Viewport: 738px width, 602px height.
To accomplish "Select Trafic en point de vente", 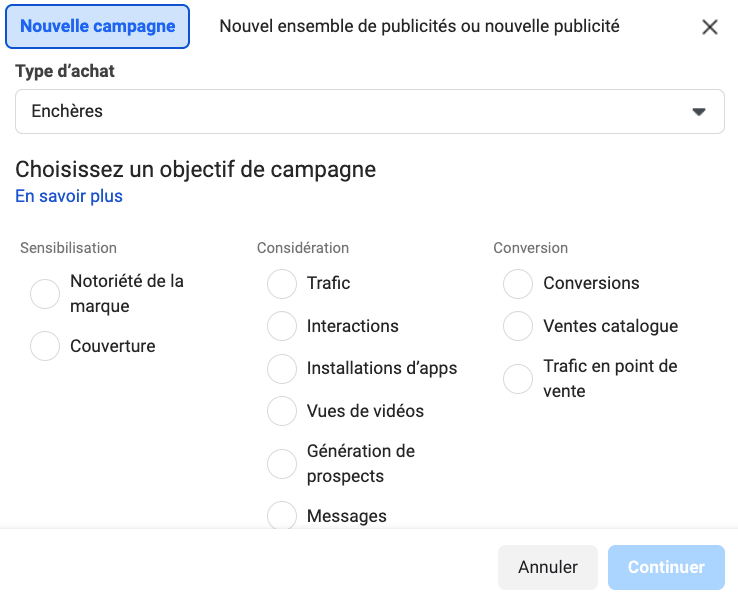I will [x=518, y=379].
